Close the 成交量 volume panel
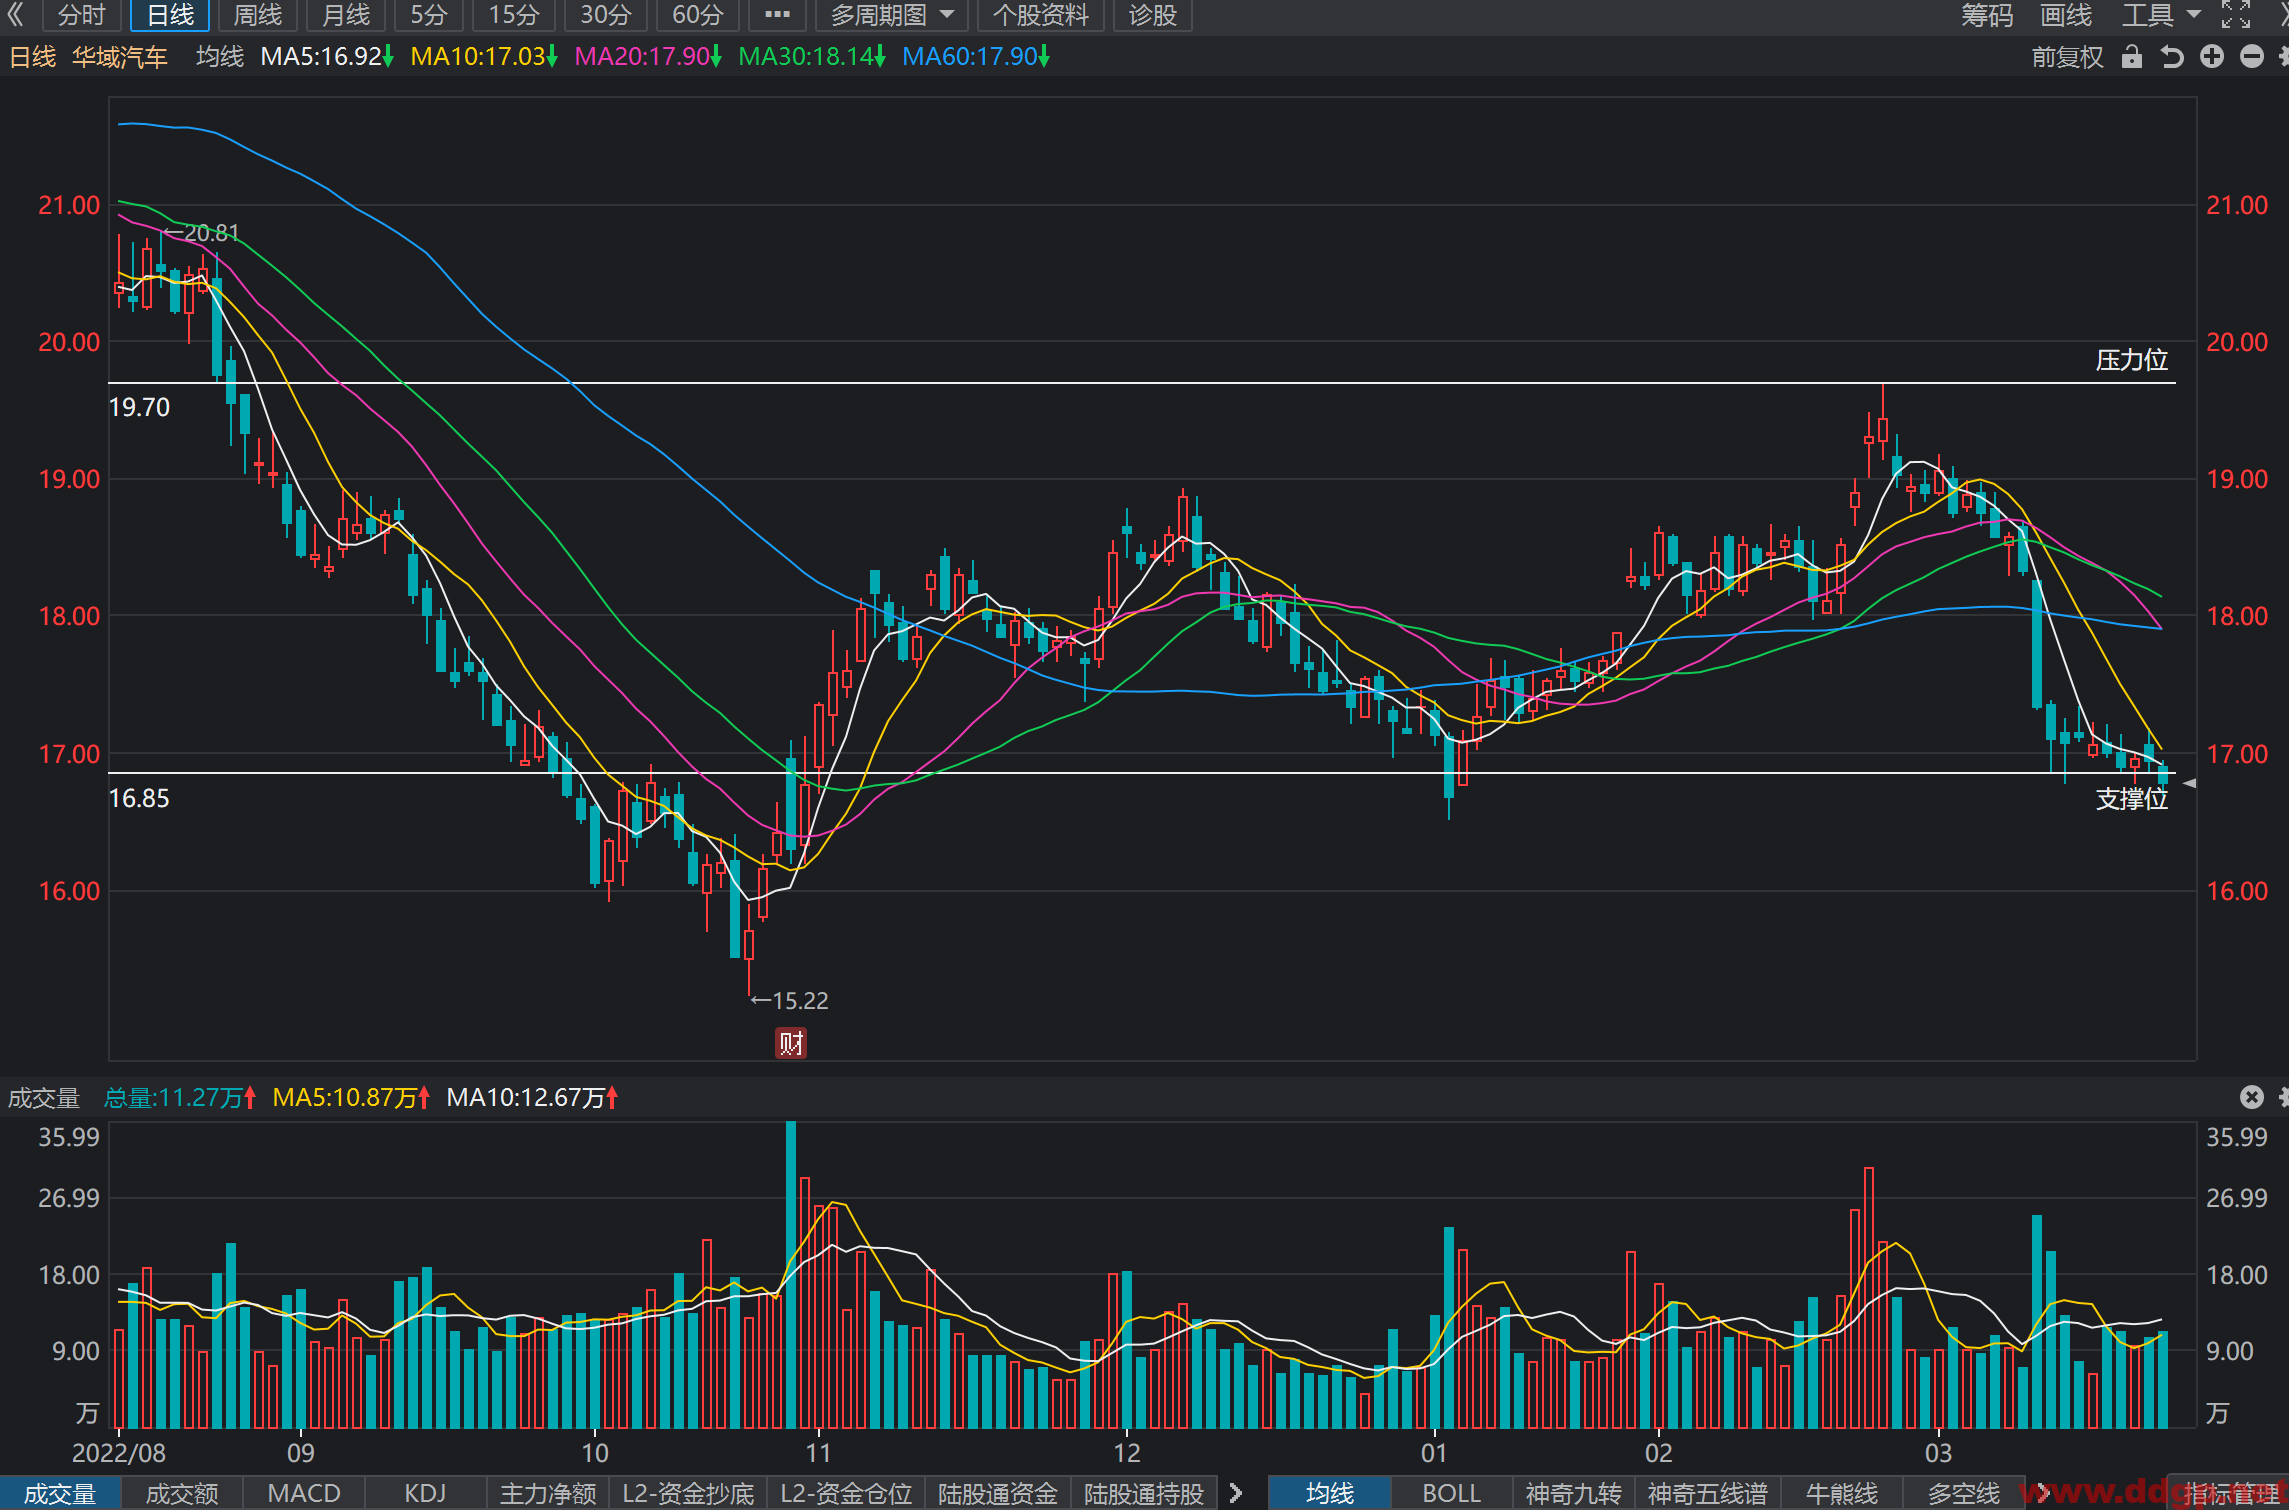 pyautogui.click(x=2251, y=1097)
